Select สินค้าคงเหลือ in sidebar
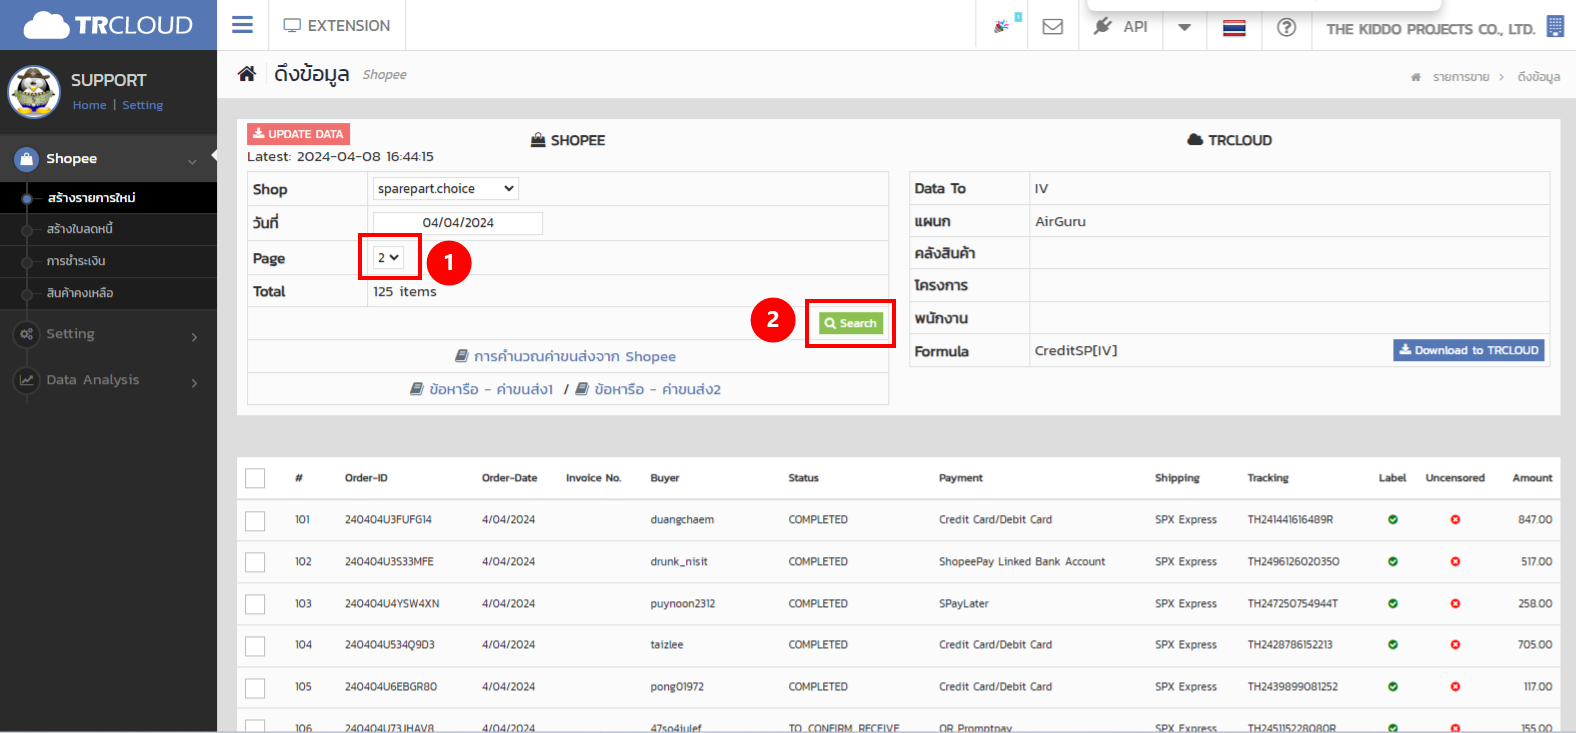The width and height of the screenshot is (1576, 733). click(80, 293)
